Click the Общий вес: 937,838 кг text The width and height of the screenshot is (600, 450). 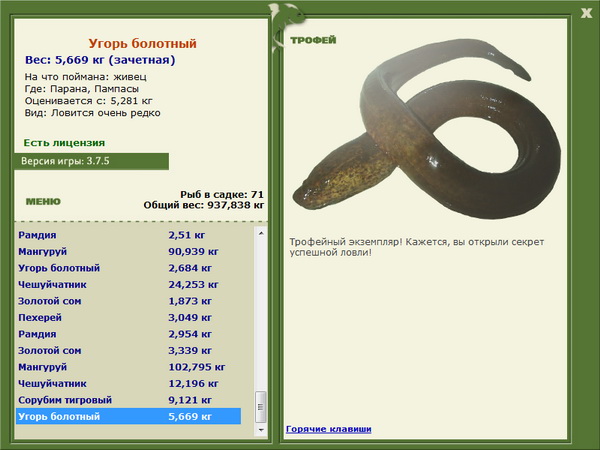tap(204, 205)
